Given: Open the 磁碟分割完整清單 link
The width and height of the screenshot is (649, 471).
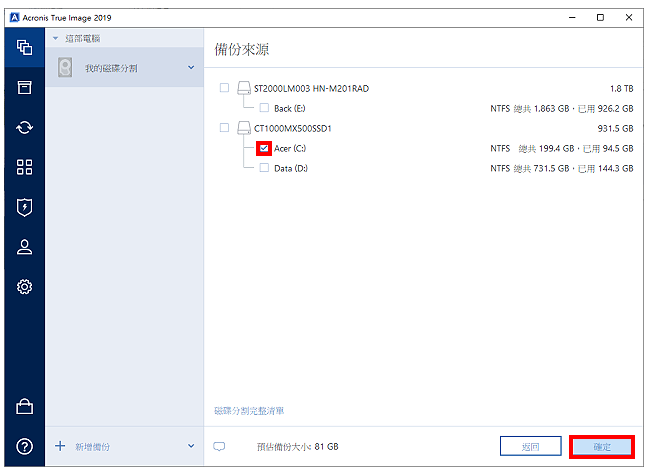Looking at the screenshot, I should (x=249, y=411).
